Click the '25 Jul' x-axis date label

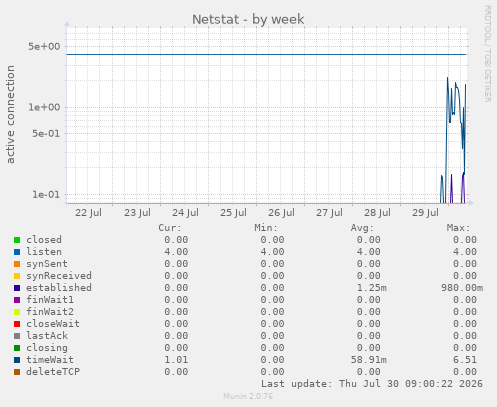pyautogui.click(x=233, y=213)
